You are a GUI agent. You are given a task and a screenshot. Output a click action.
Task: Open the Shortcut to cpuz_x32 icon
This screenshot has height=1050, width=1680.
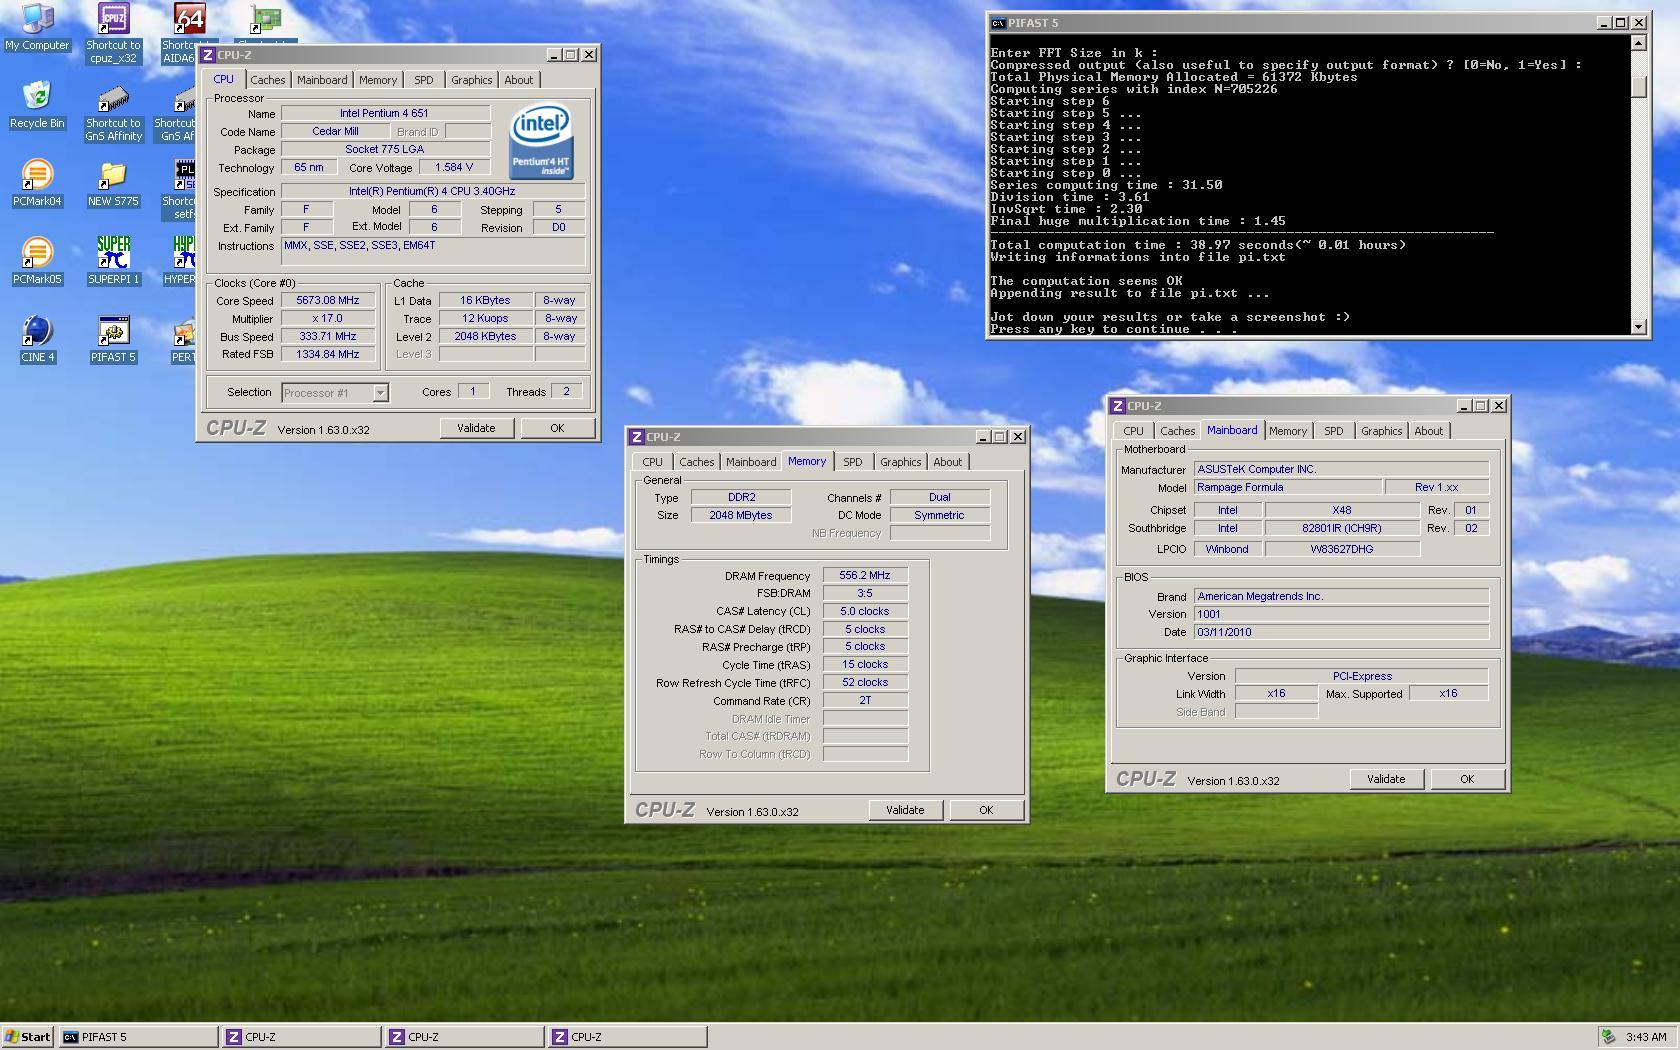(113, 33)
